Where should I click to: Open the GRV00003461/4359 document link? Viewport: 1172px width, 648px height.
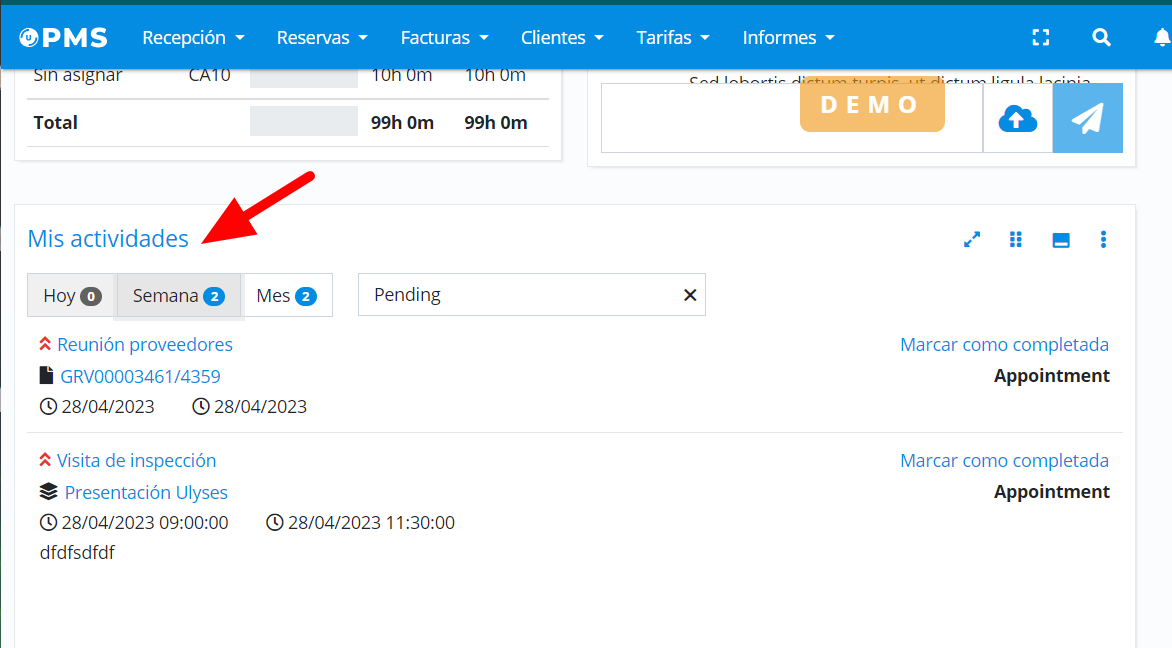coord(140,377)
